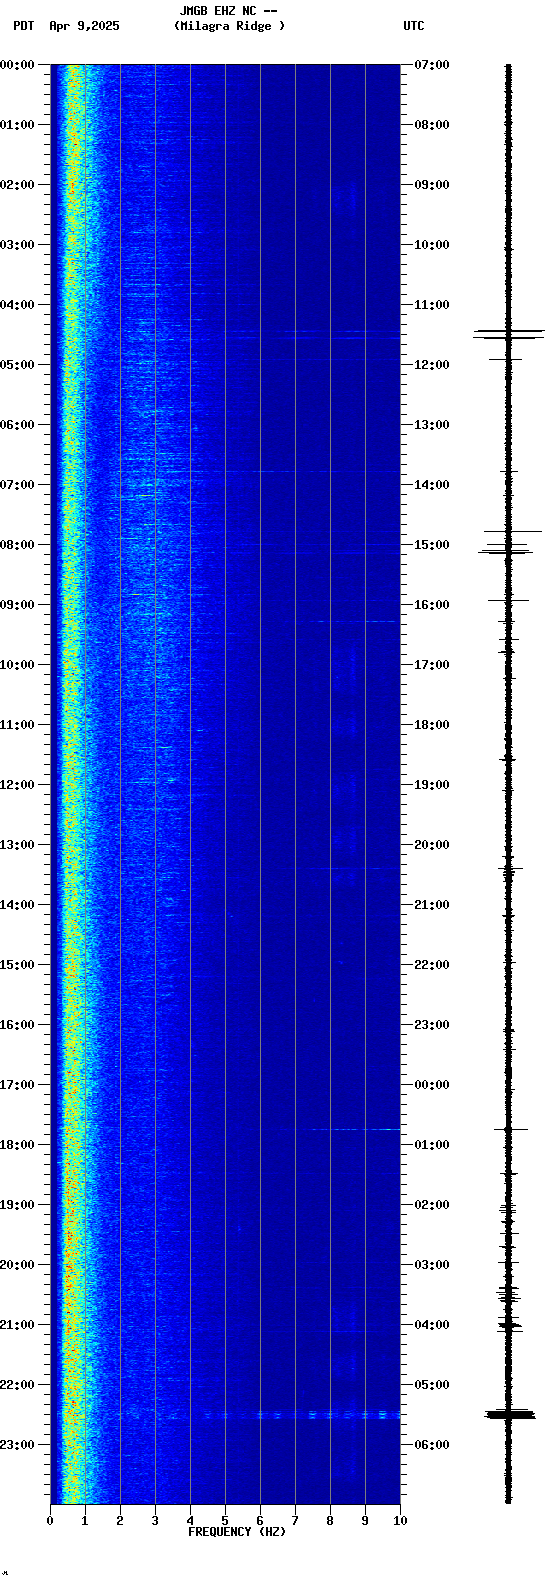
Task: Click the '(Milagra Ridge )' subtitle
Action: [x=229, y=26]
